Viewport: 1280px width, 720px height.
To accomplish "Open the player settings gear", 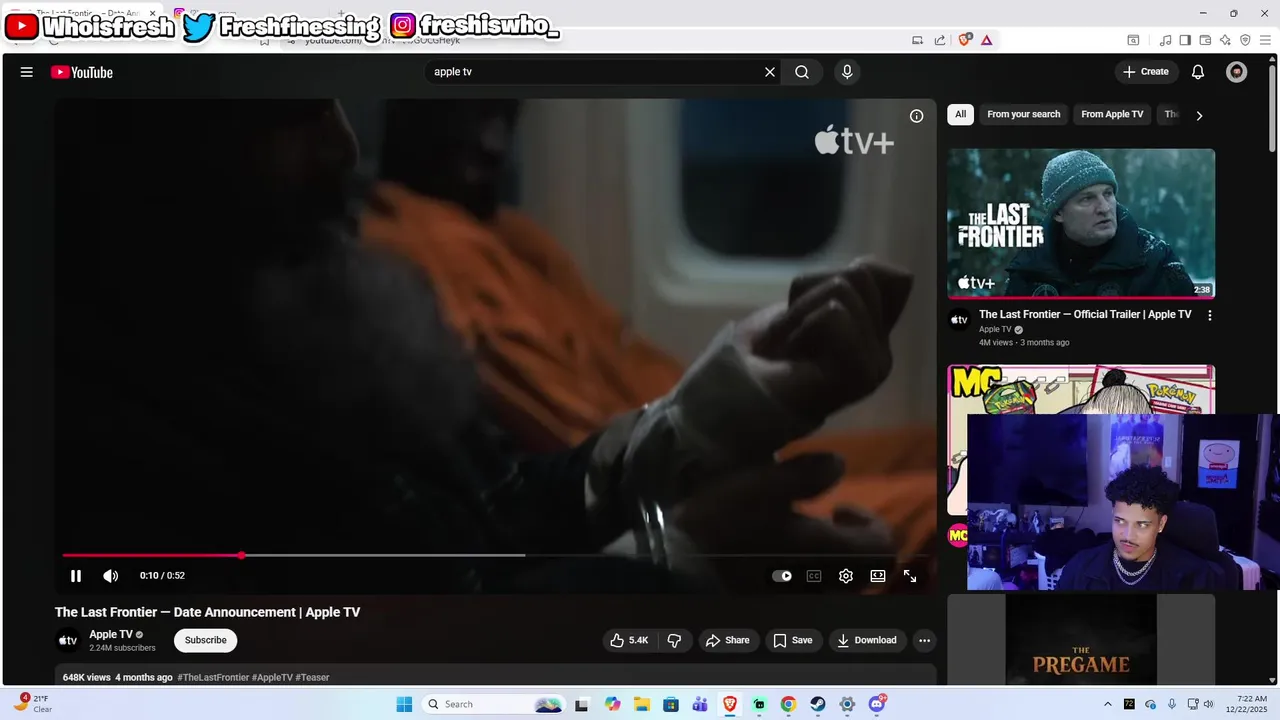I will tap(846, 576).
